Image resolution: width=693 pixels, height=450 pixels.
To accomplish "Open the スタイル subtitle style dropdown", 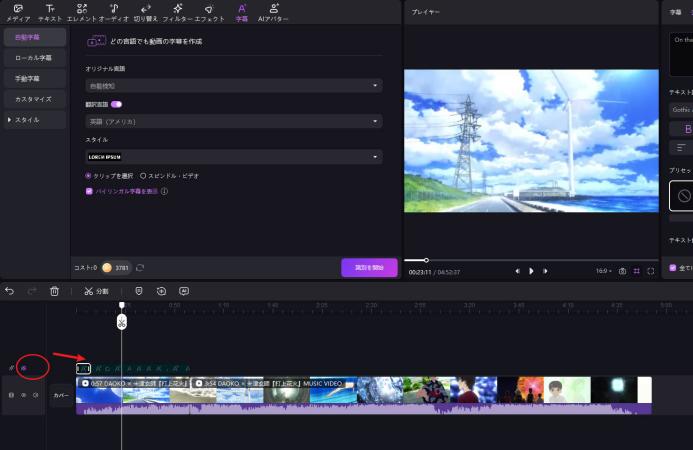I will click(x=234, y=157).
